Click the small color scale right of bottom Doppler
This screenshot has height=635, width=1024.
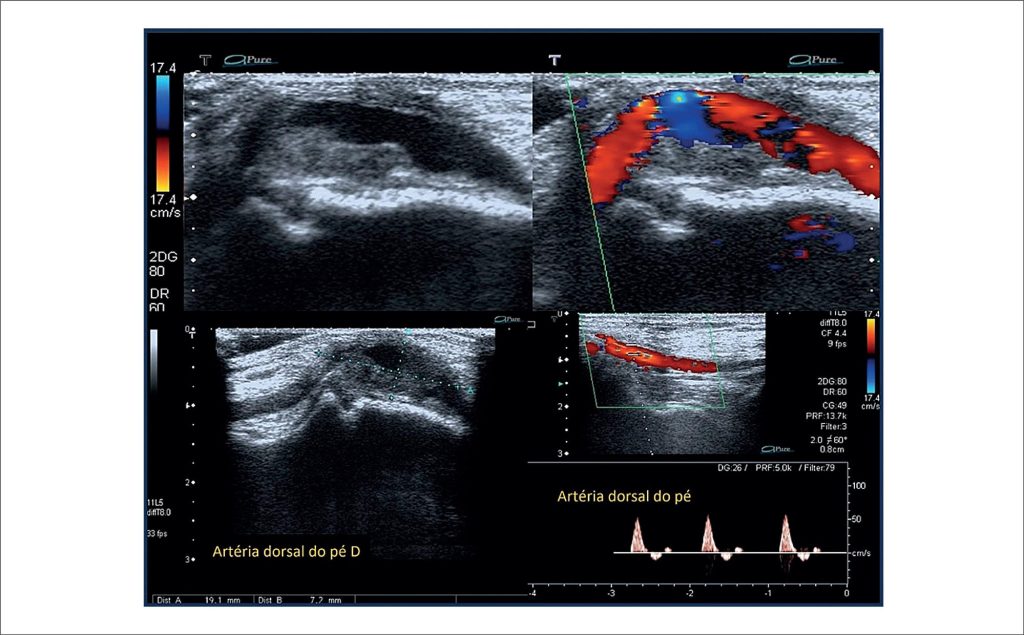pyautogui.click(x=871, y=358)
